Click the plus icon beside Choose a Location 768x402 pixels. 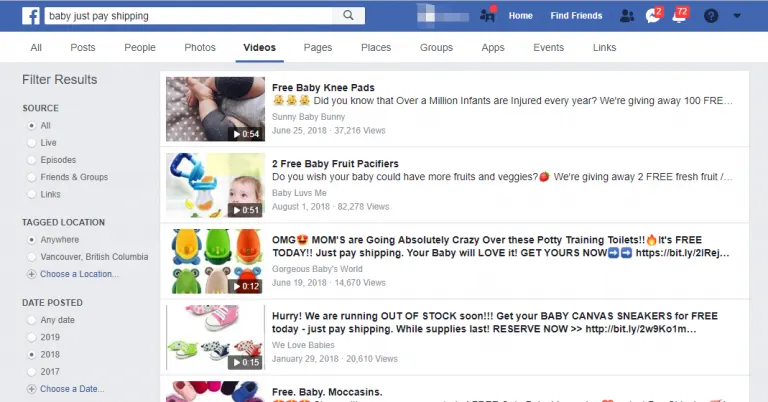[x=32, y=274]
